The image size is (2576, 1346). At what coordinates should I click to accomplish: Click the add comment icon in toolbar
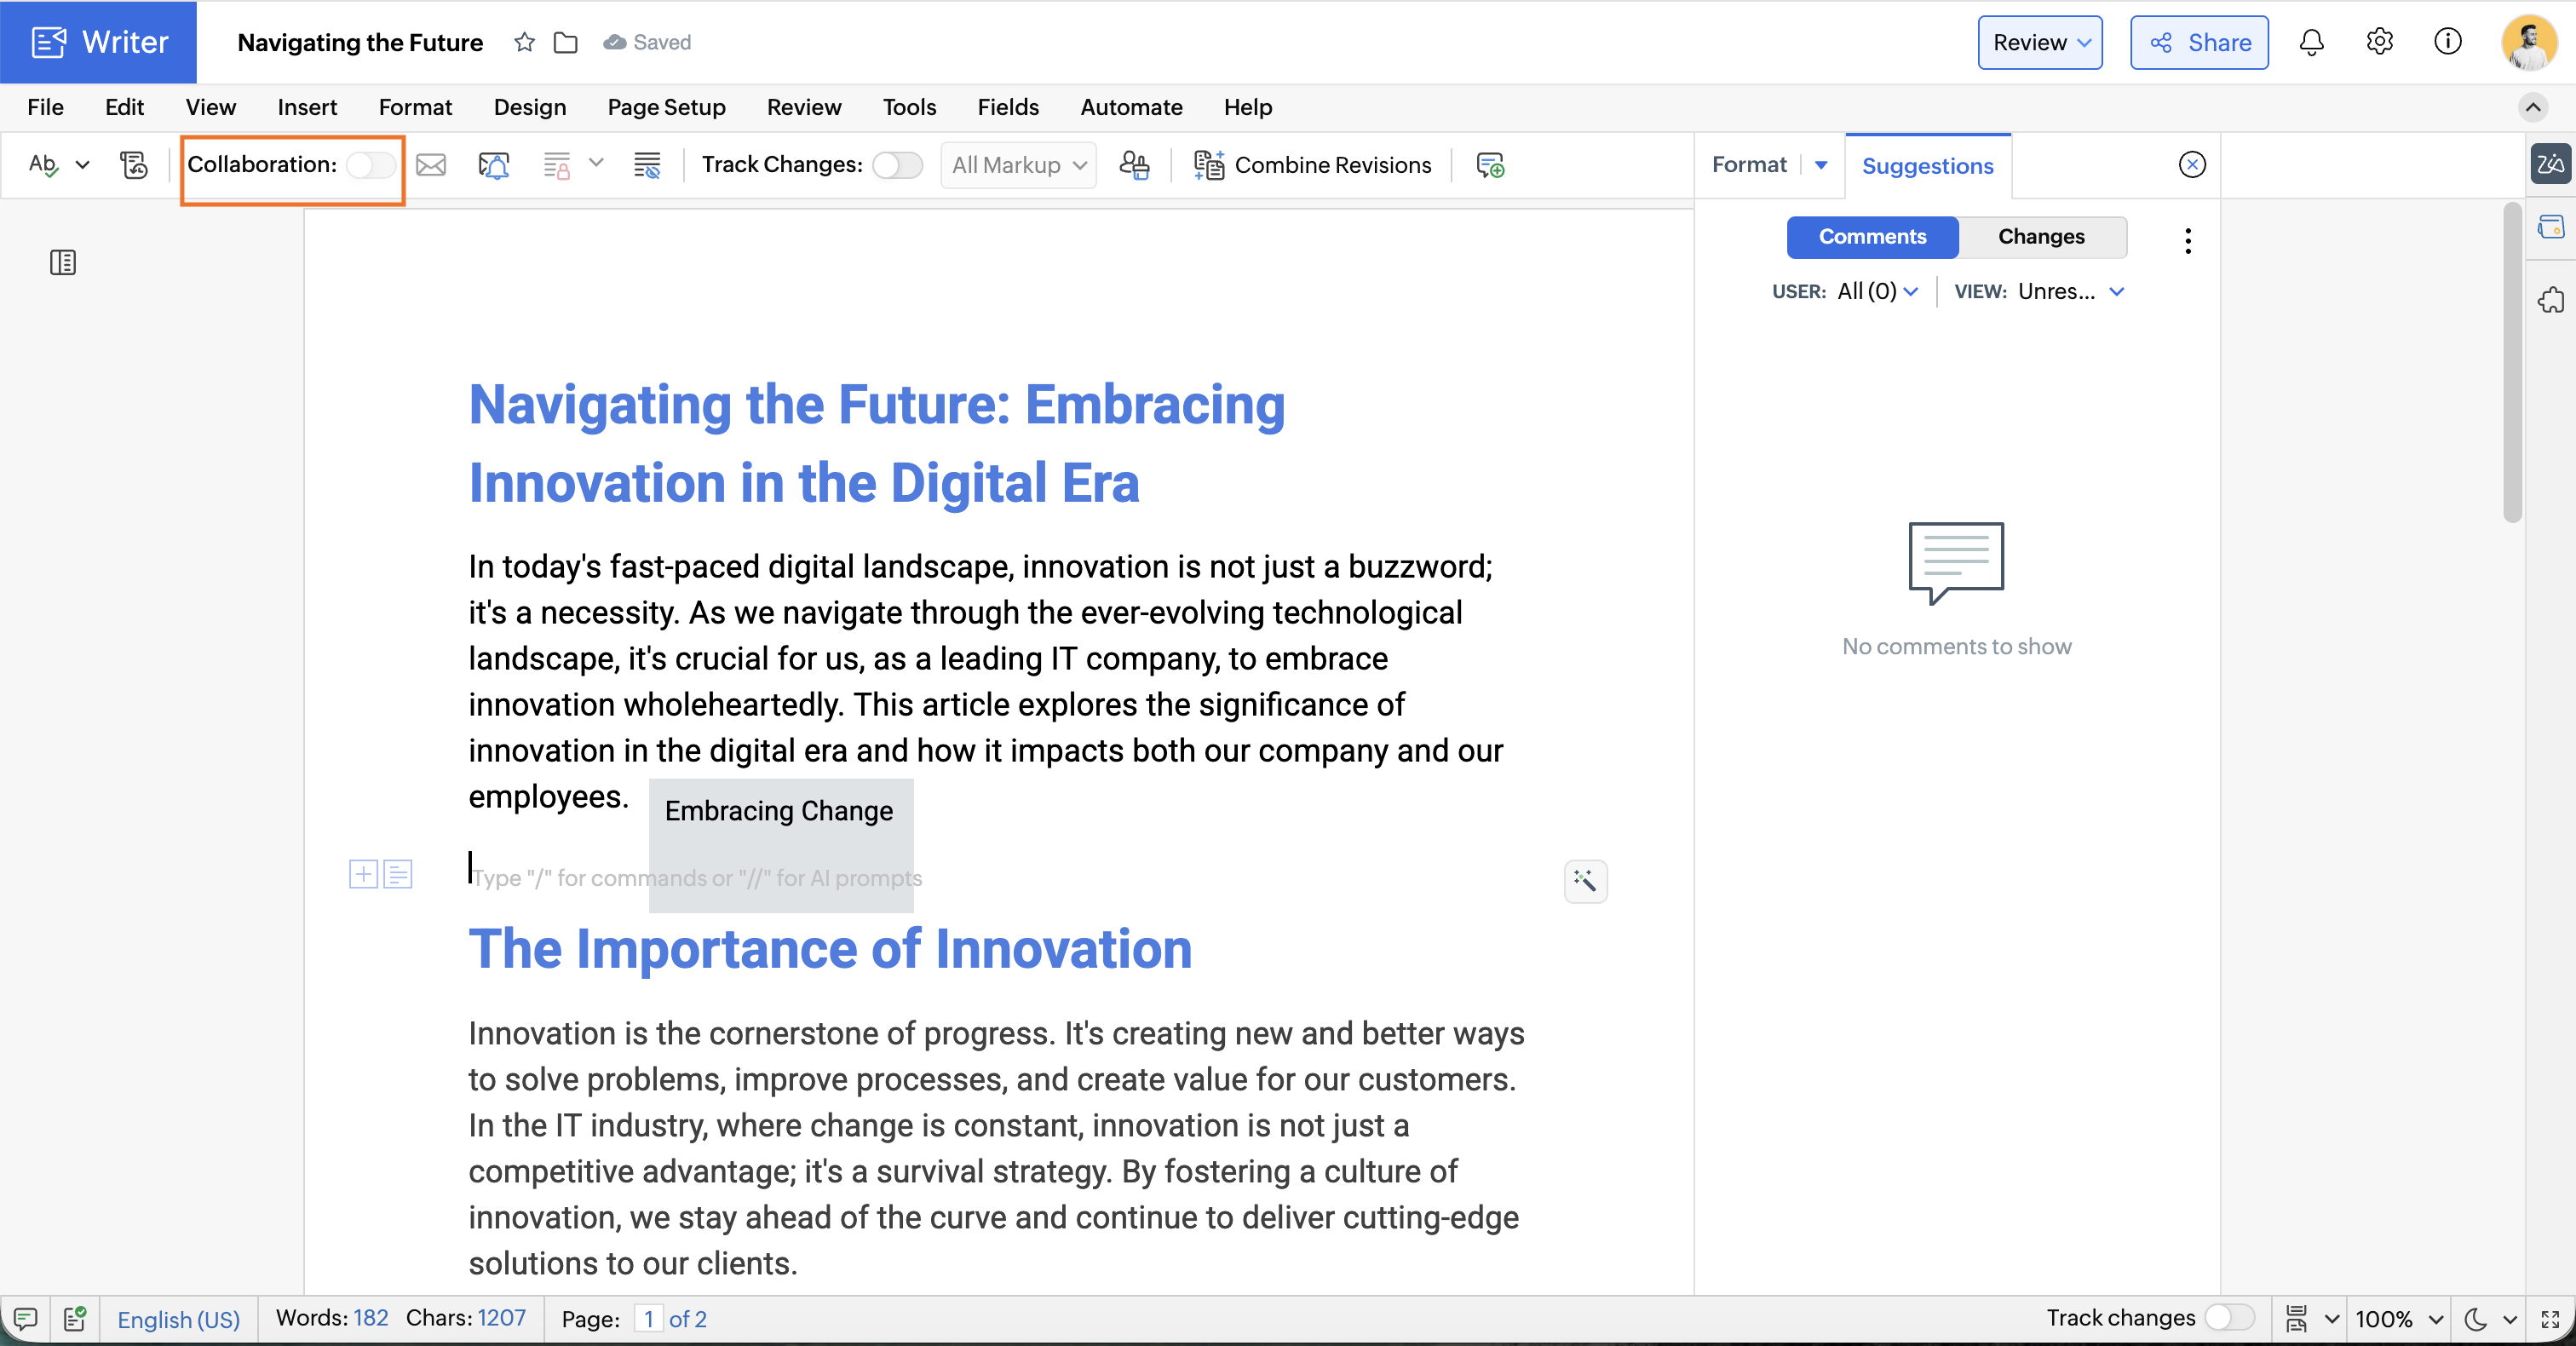(1490, 165)
